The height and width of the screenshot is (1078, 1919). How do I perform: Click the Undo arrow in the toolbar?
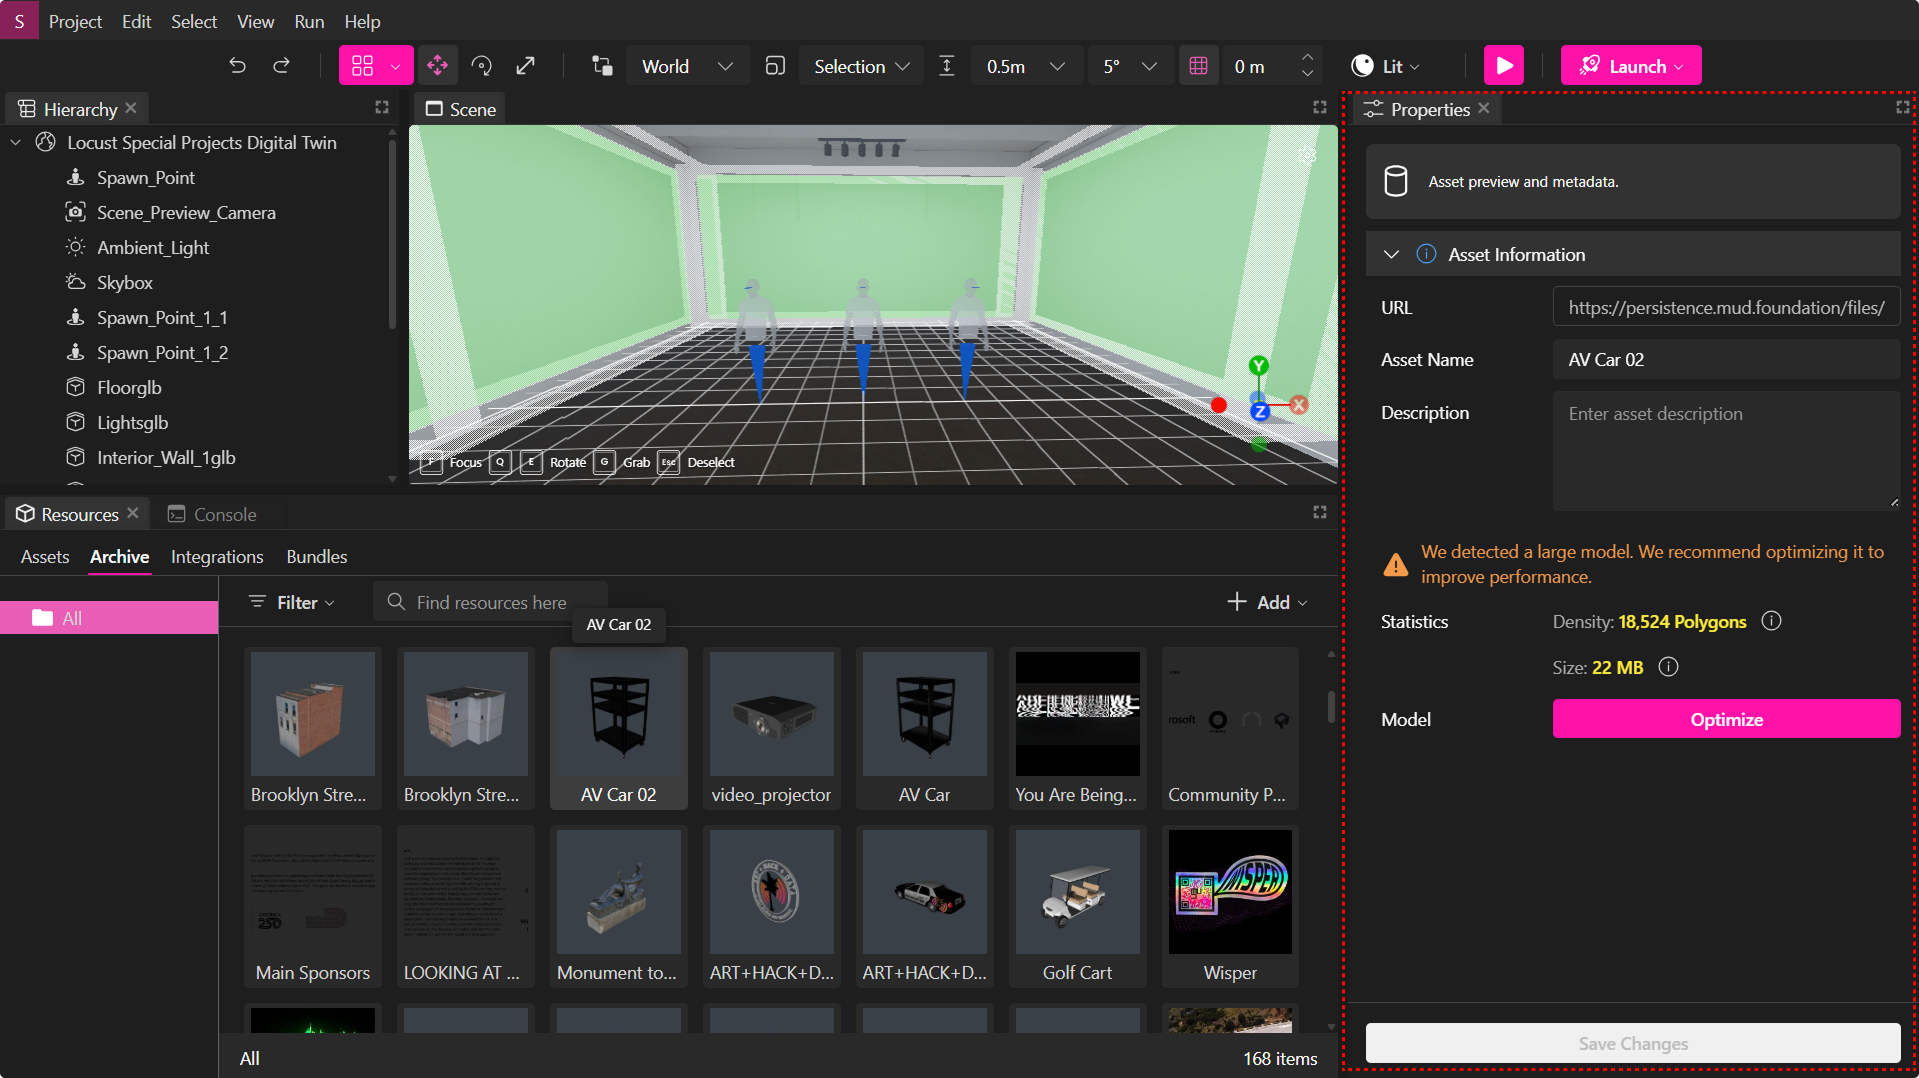237,66
